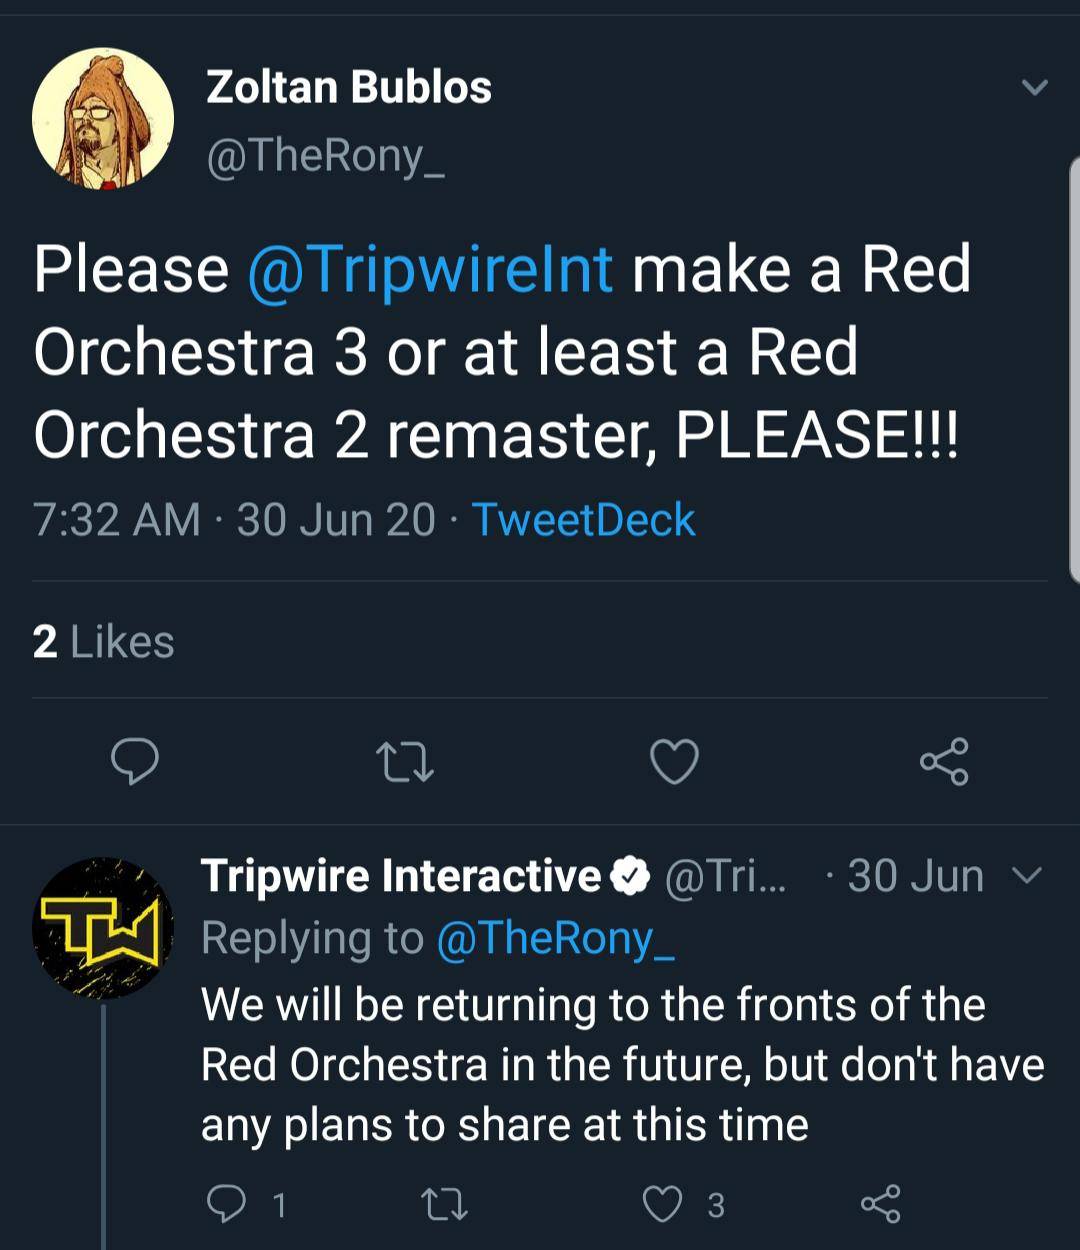The width and height of the screenshot is (1080, 1250).
Task: Share Tripwire Interactive's reply
Action: point(884,1205)
